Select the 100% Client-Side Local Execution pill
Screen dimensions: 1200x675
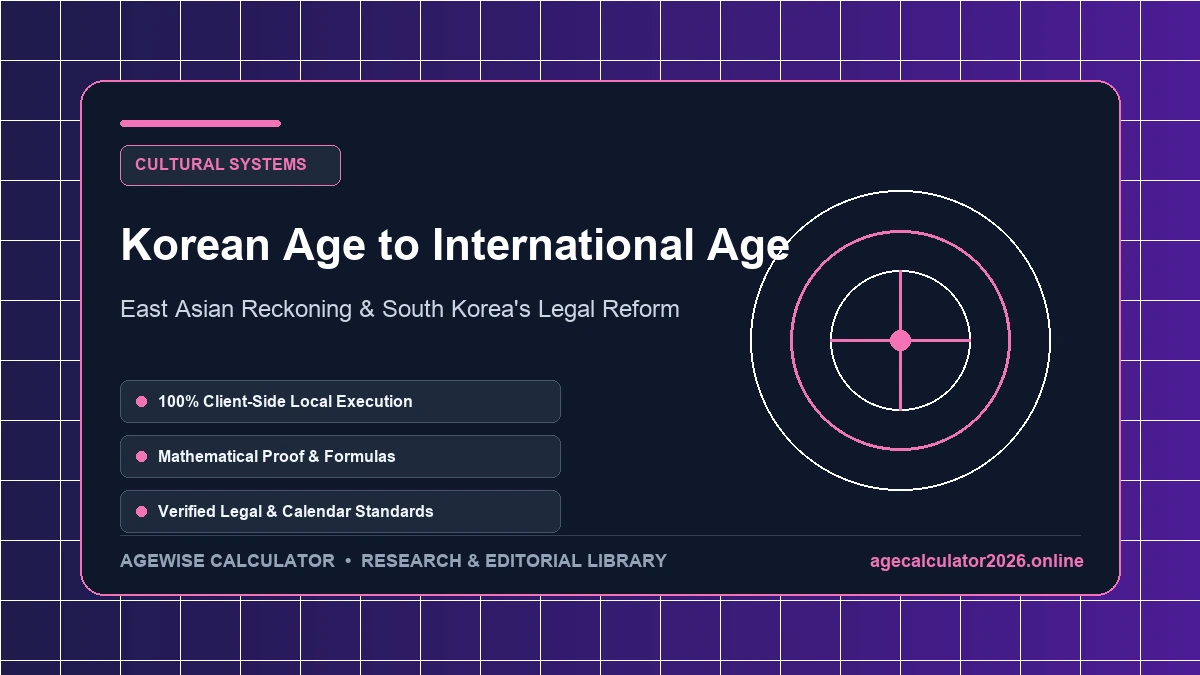pyautogui.click(x=340, y=401)
